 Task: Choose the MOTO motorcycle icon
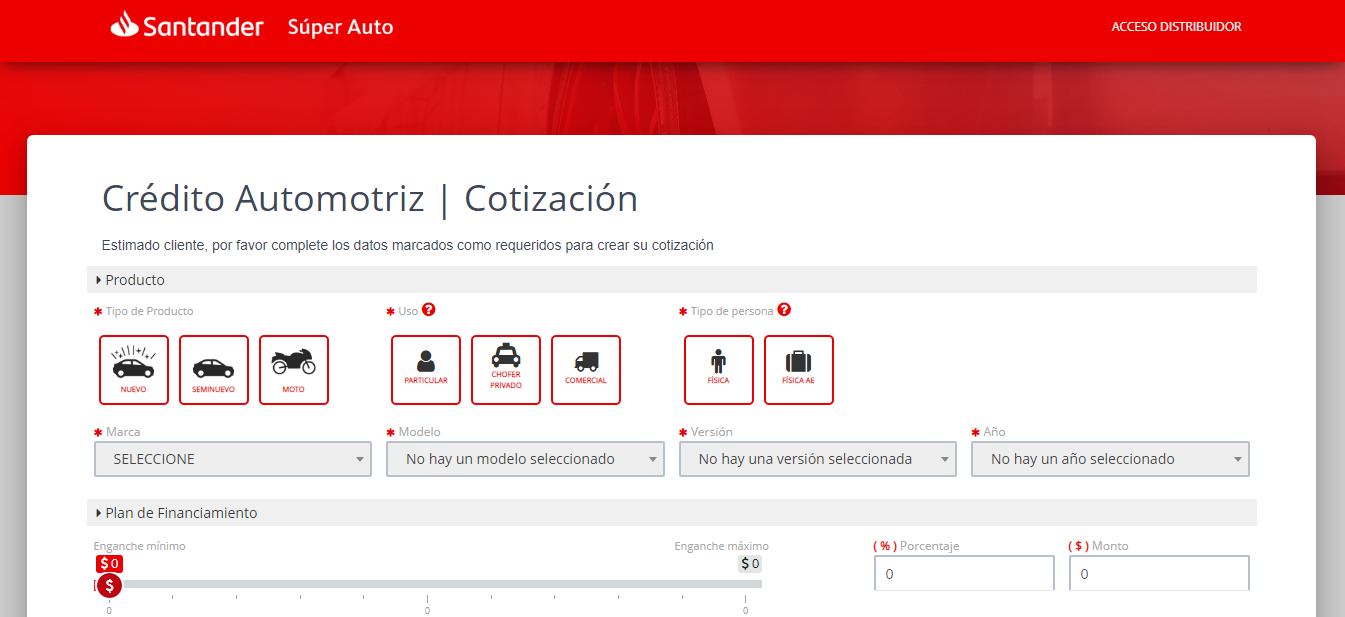click(293, 369)
